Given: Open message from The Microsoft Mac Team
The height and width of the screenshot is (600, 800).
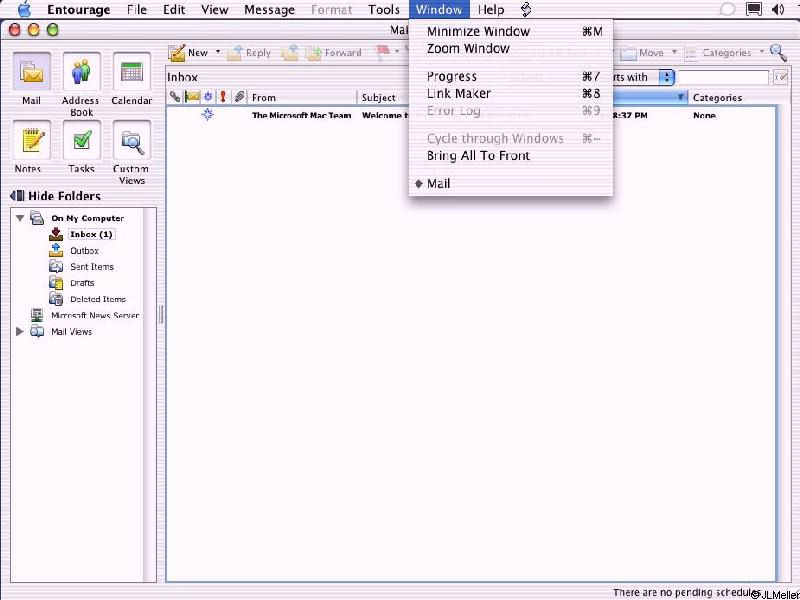Looking at the screenshot, I should 302,115.
